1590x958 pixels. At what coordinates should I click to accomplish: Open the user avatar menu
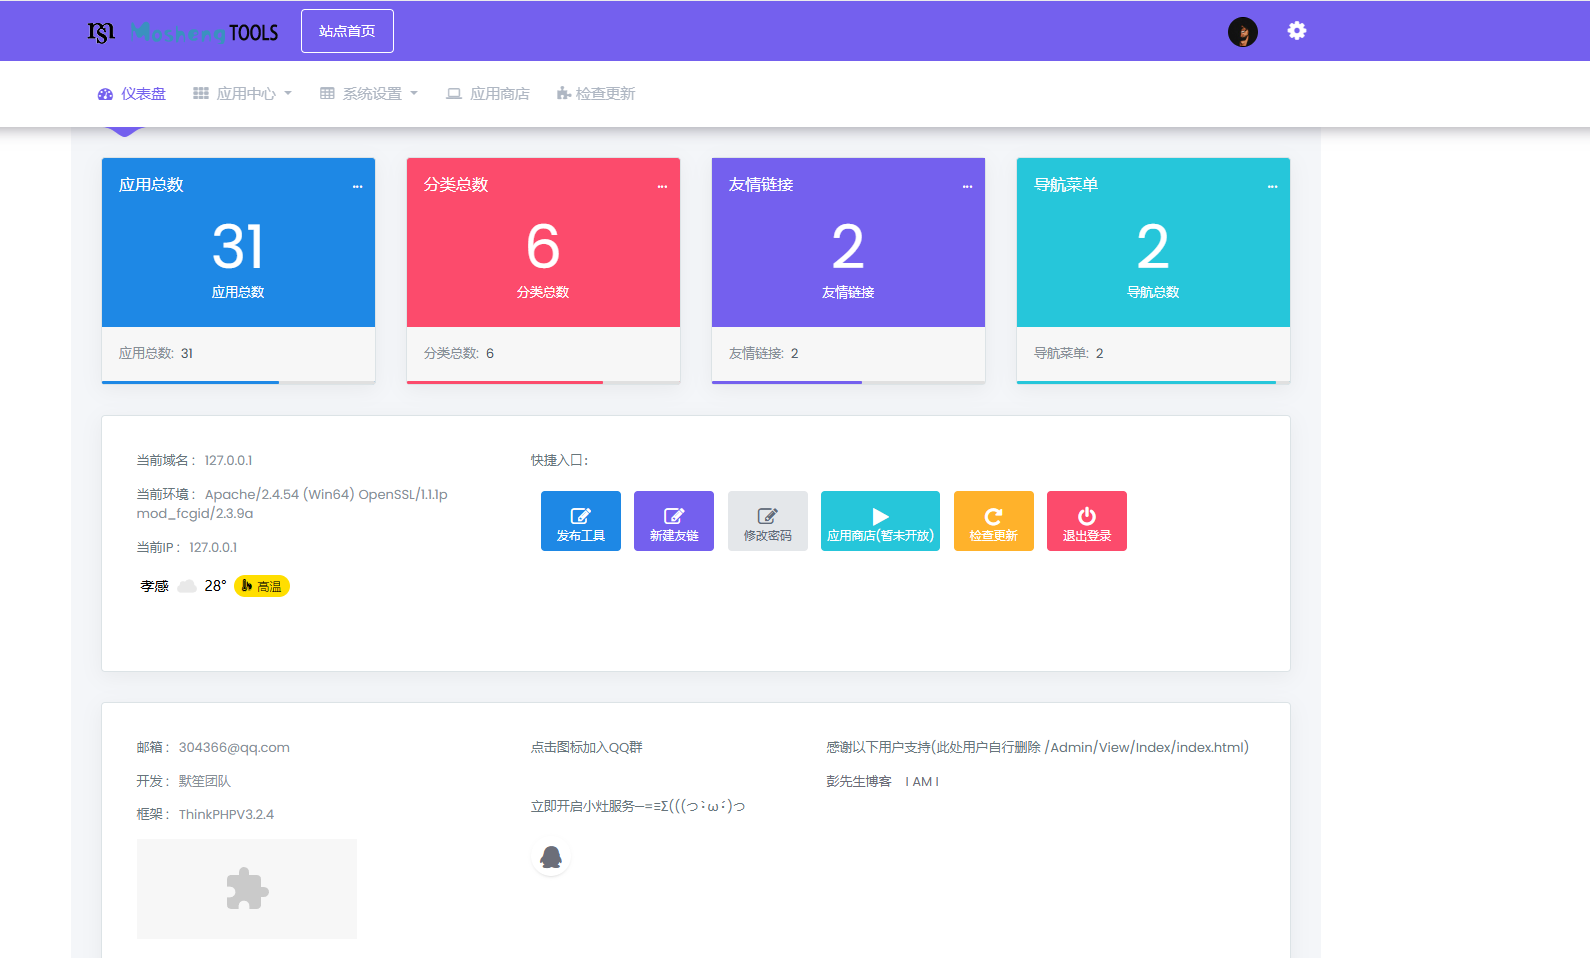click(x=1243, y=32)
